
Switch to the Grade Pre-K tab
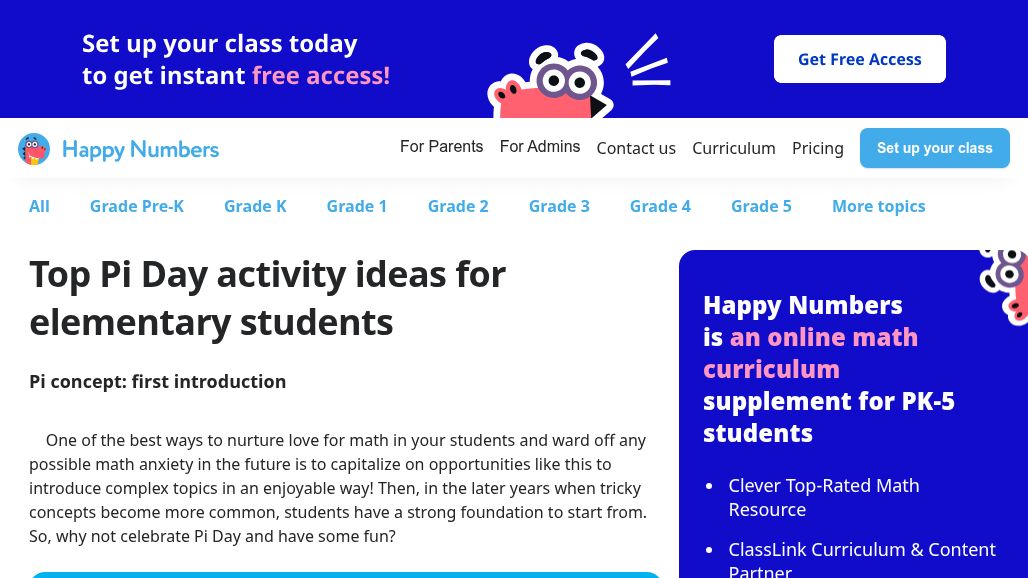[137, 206]
